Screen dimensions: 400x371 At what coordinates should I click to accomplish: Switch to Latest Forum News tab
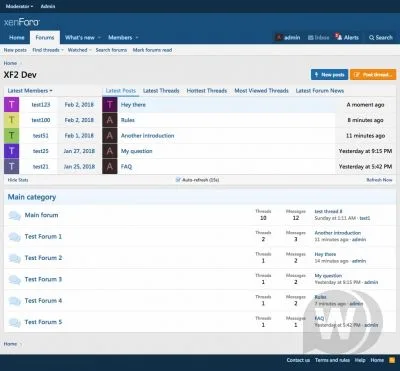click(x=320, y=91)
